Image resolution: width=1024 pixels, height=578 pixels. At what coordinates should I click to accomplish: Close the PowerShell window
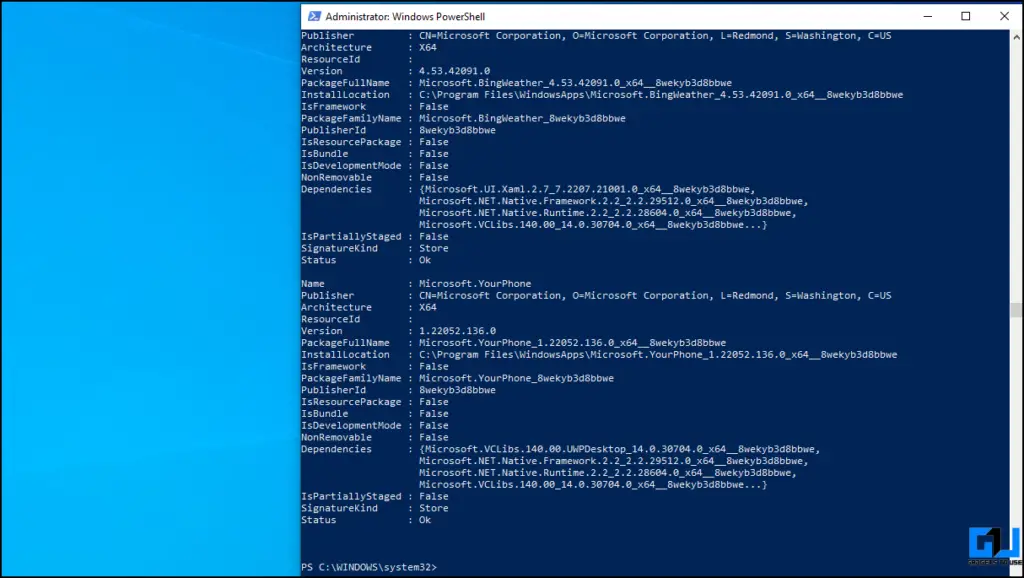1004,16
